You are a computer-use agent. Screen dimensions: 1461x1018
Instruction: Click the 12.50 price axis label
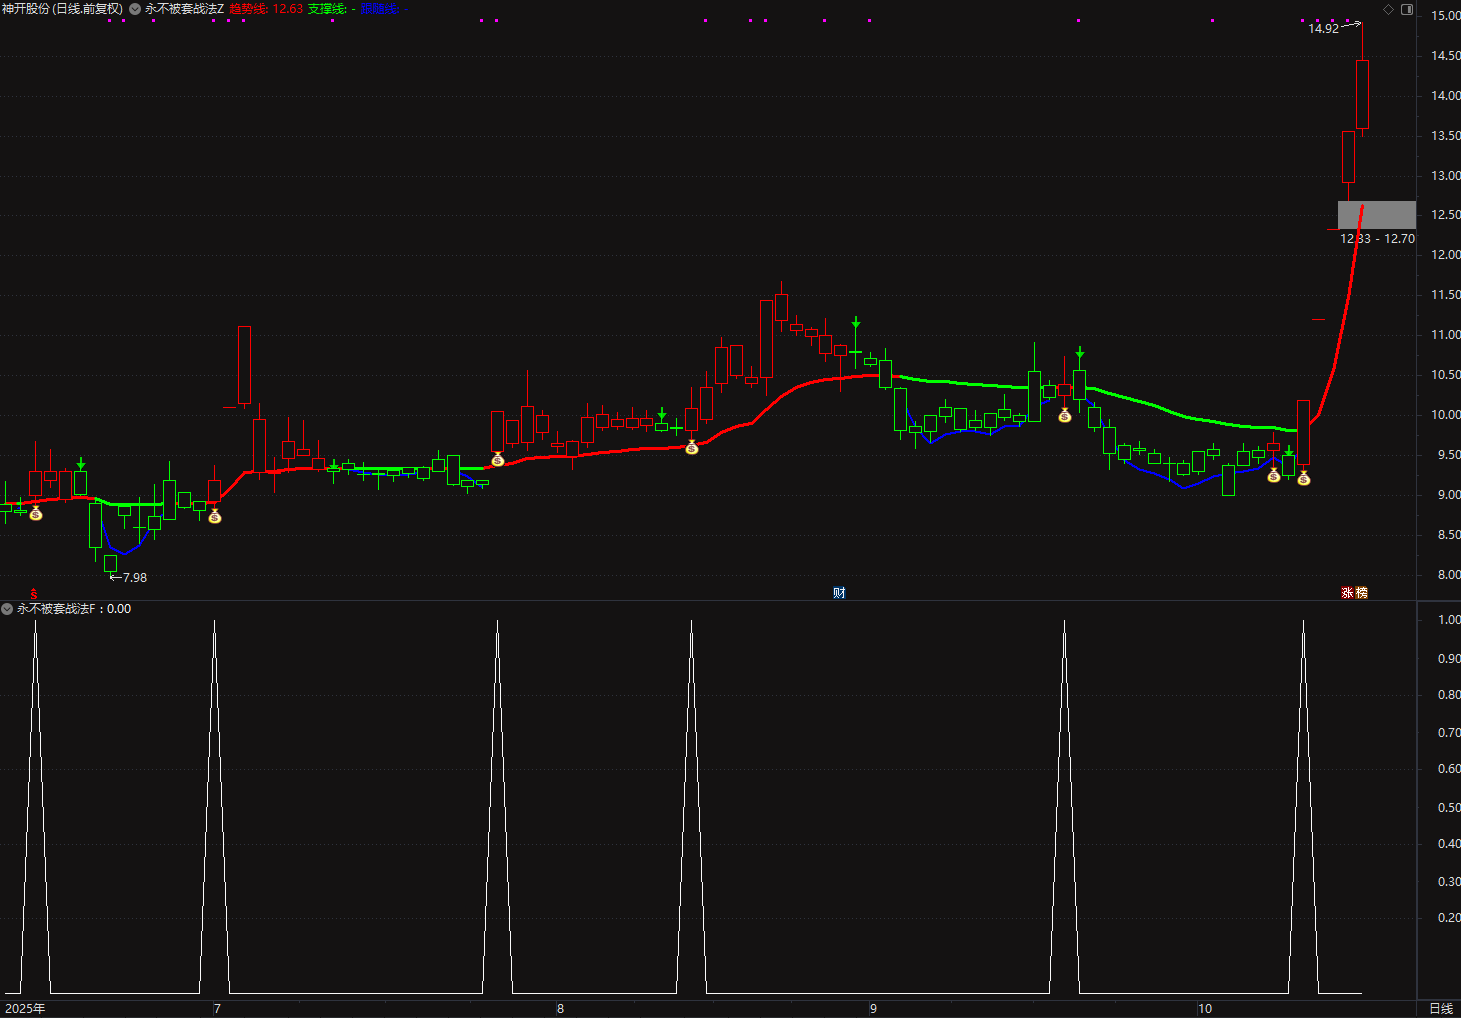[x=1445, y=215]
